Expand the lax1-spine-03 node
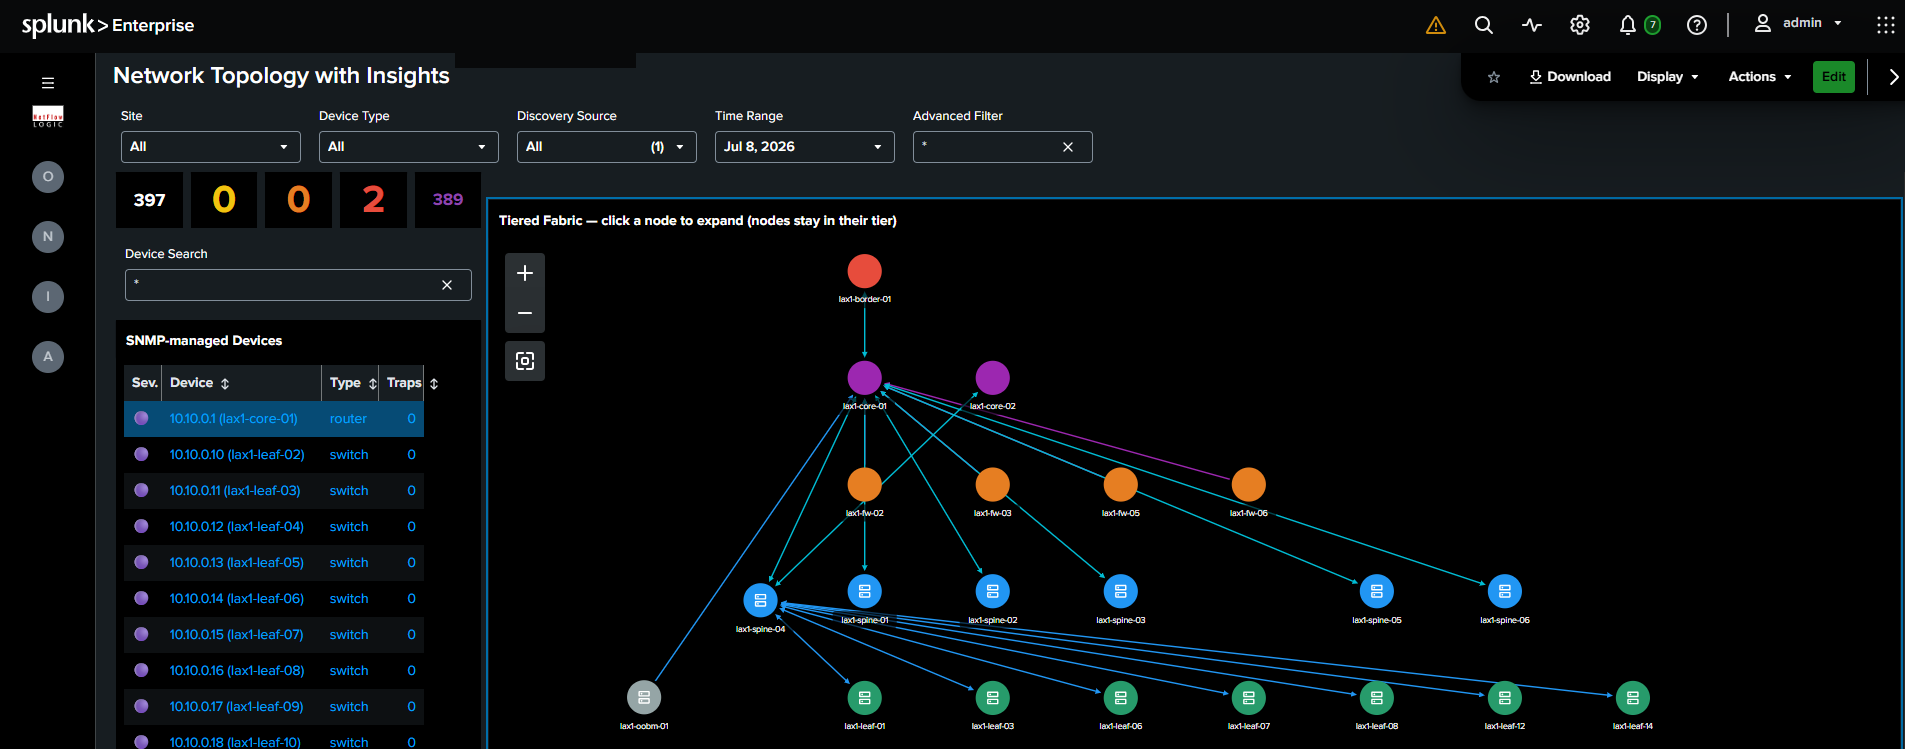The height and width of the screenshot is (749, 1905). [x=1120, y=591]
